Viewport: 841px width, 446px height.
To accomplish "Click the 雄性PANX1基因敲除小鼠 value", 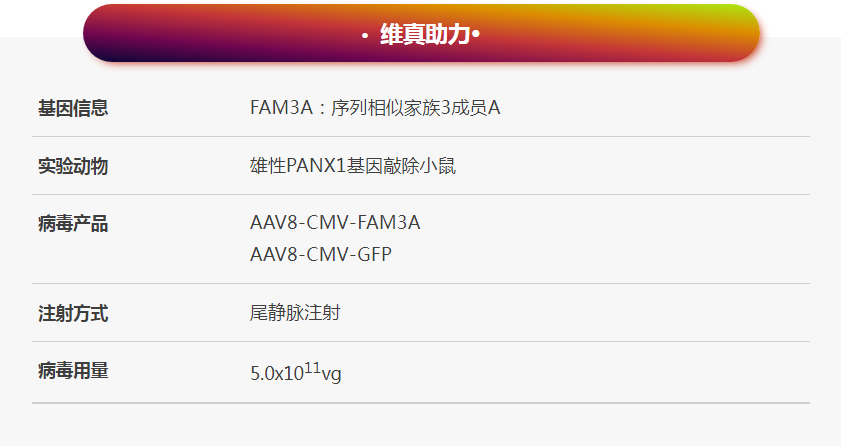I will click(x=352, y=166).
